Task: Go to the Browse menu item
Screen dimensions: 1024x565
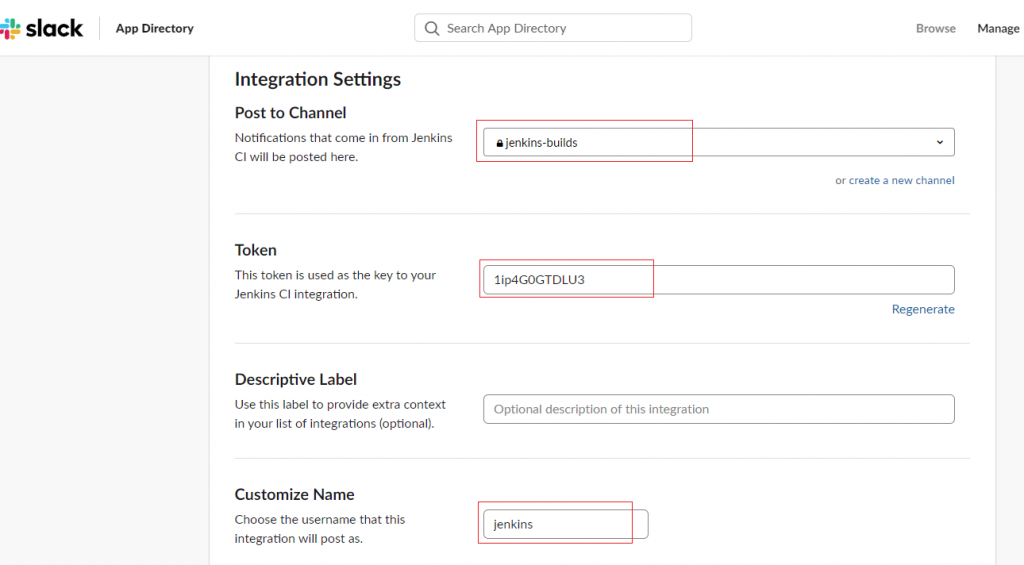Action: (x=935, y=28)
